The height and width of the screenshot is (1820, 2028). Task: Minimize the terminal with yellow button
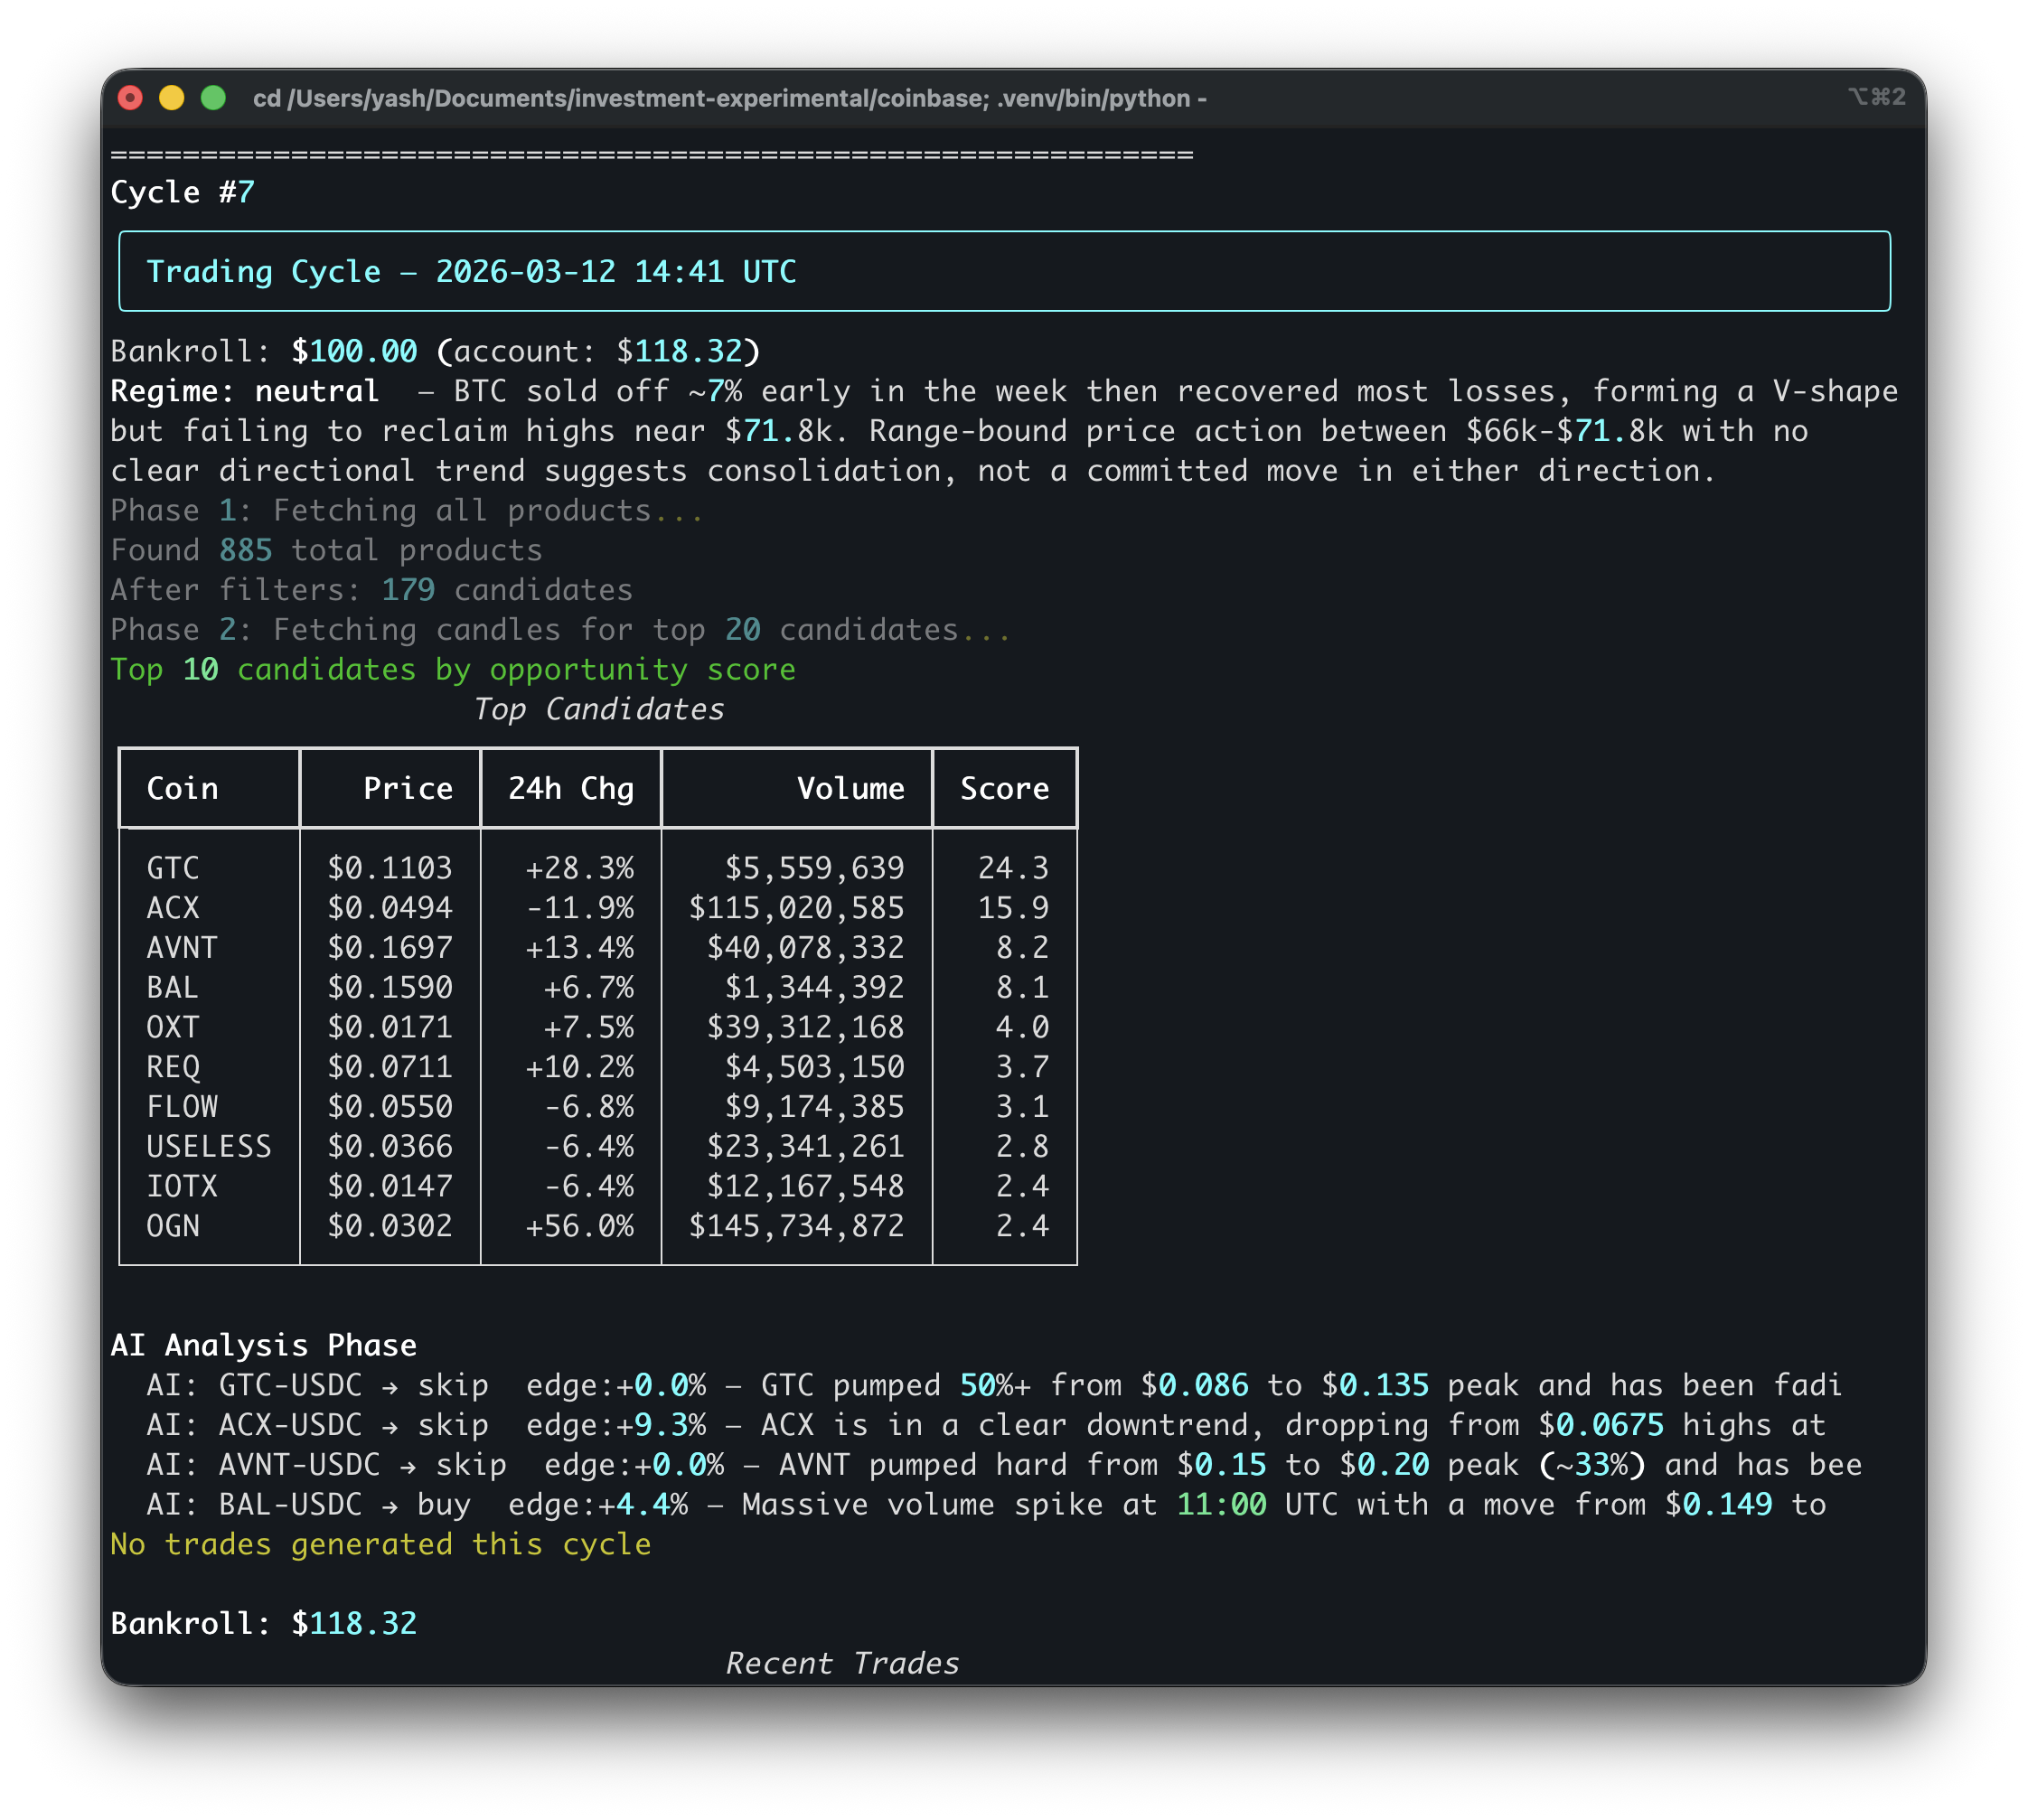(x=172, y=98)
